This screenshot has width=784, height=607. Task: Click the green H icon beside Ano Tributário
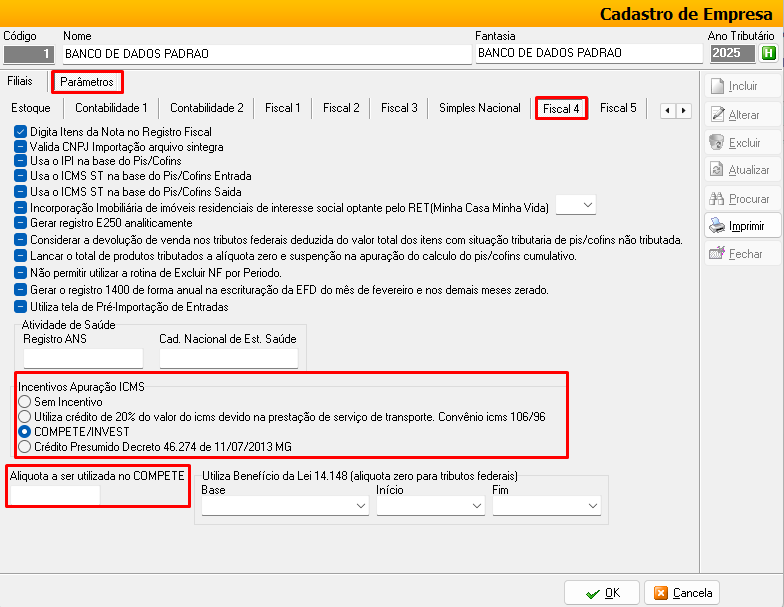tap(768, 53)
